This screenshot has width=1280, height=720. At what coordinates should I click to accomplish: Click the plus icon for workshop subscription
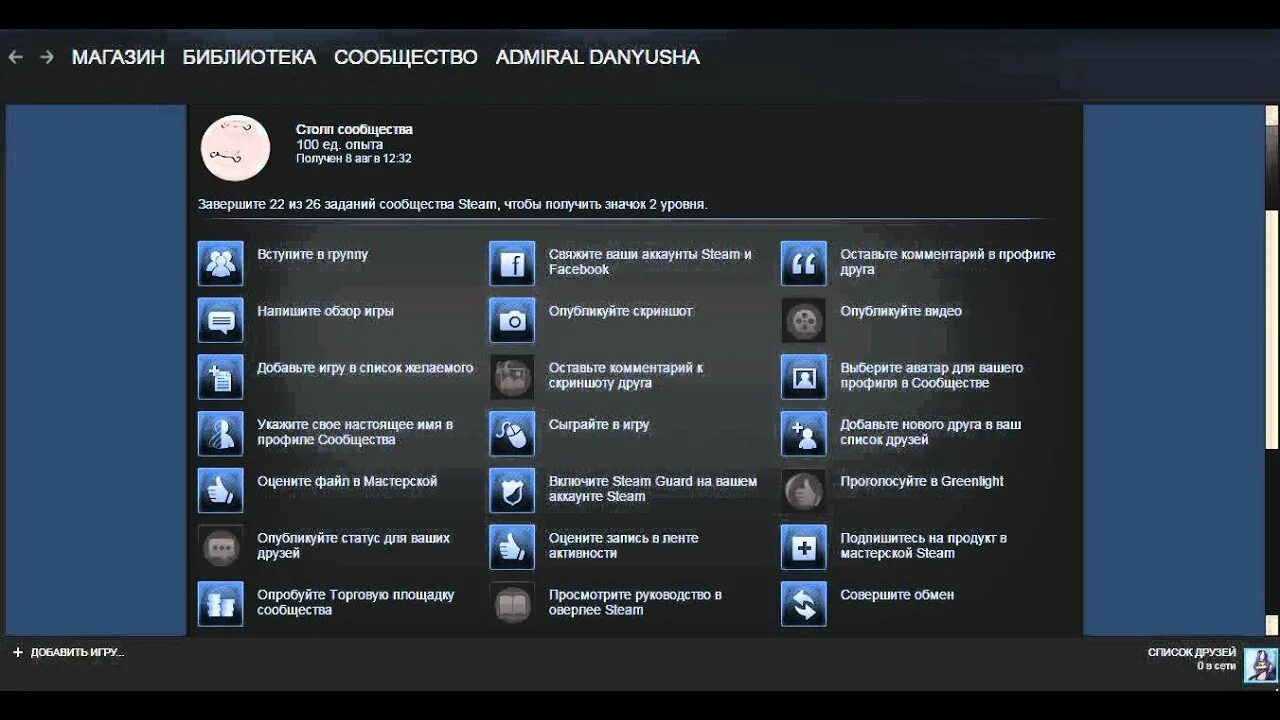click(804, 548)
